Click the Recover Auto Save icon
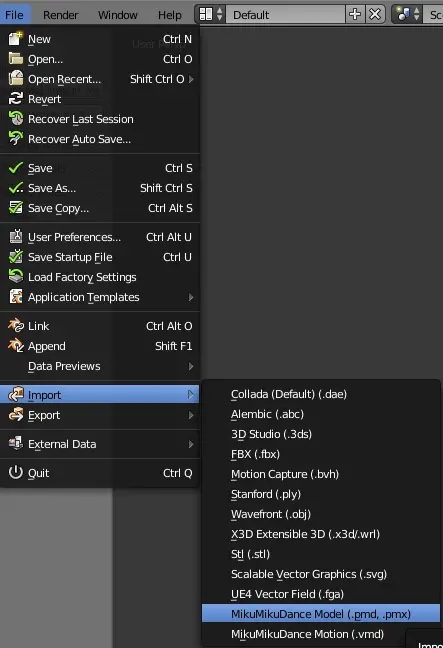This screenshot has height=648, width=443. tap(16, 138)
